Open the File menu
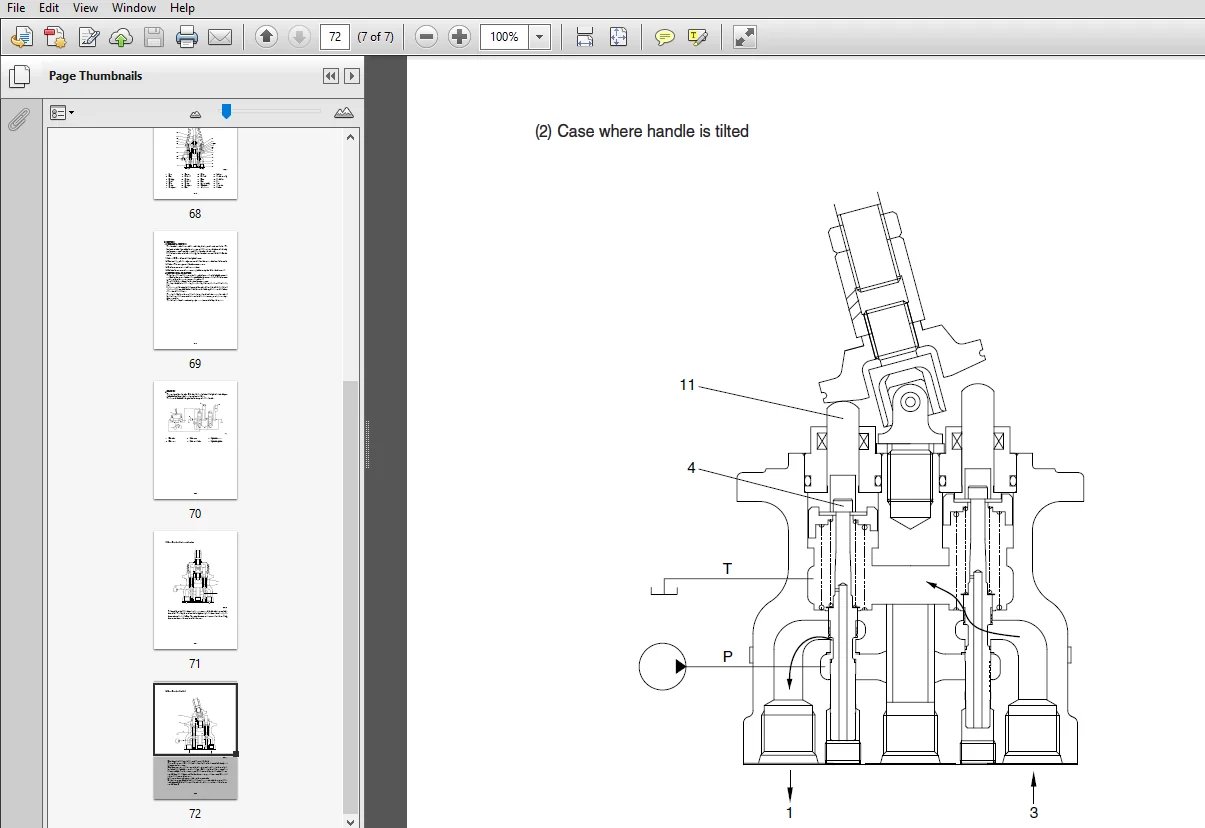Image resolution: width=1205 pixels, height=828 pixels. [17, 7]
